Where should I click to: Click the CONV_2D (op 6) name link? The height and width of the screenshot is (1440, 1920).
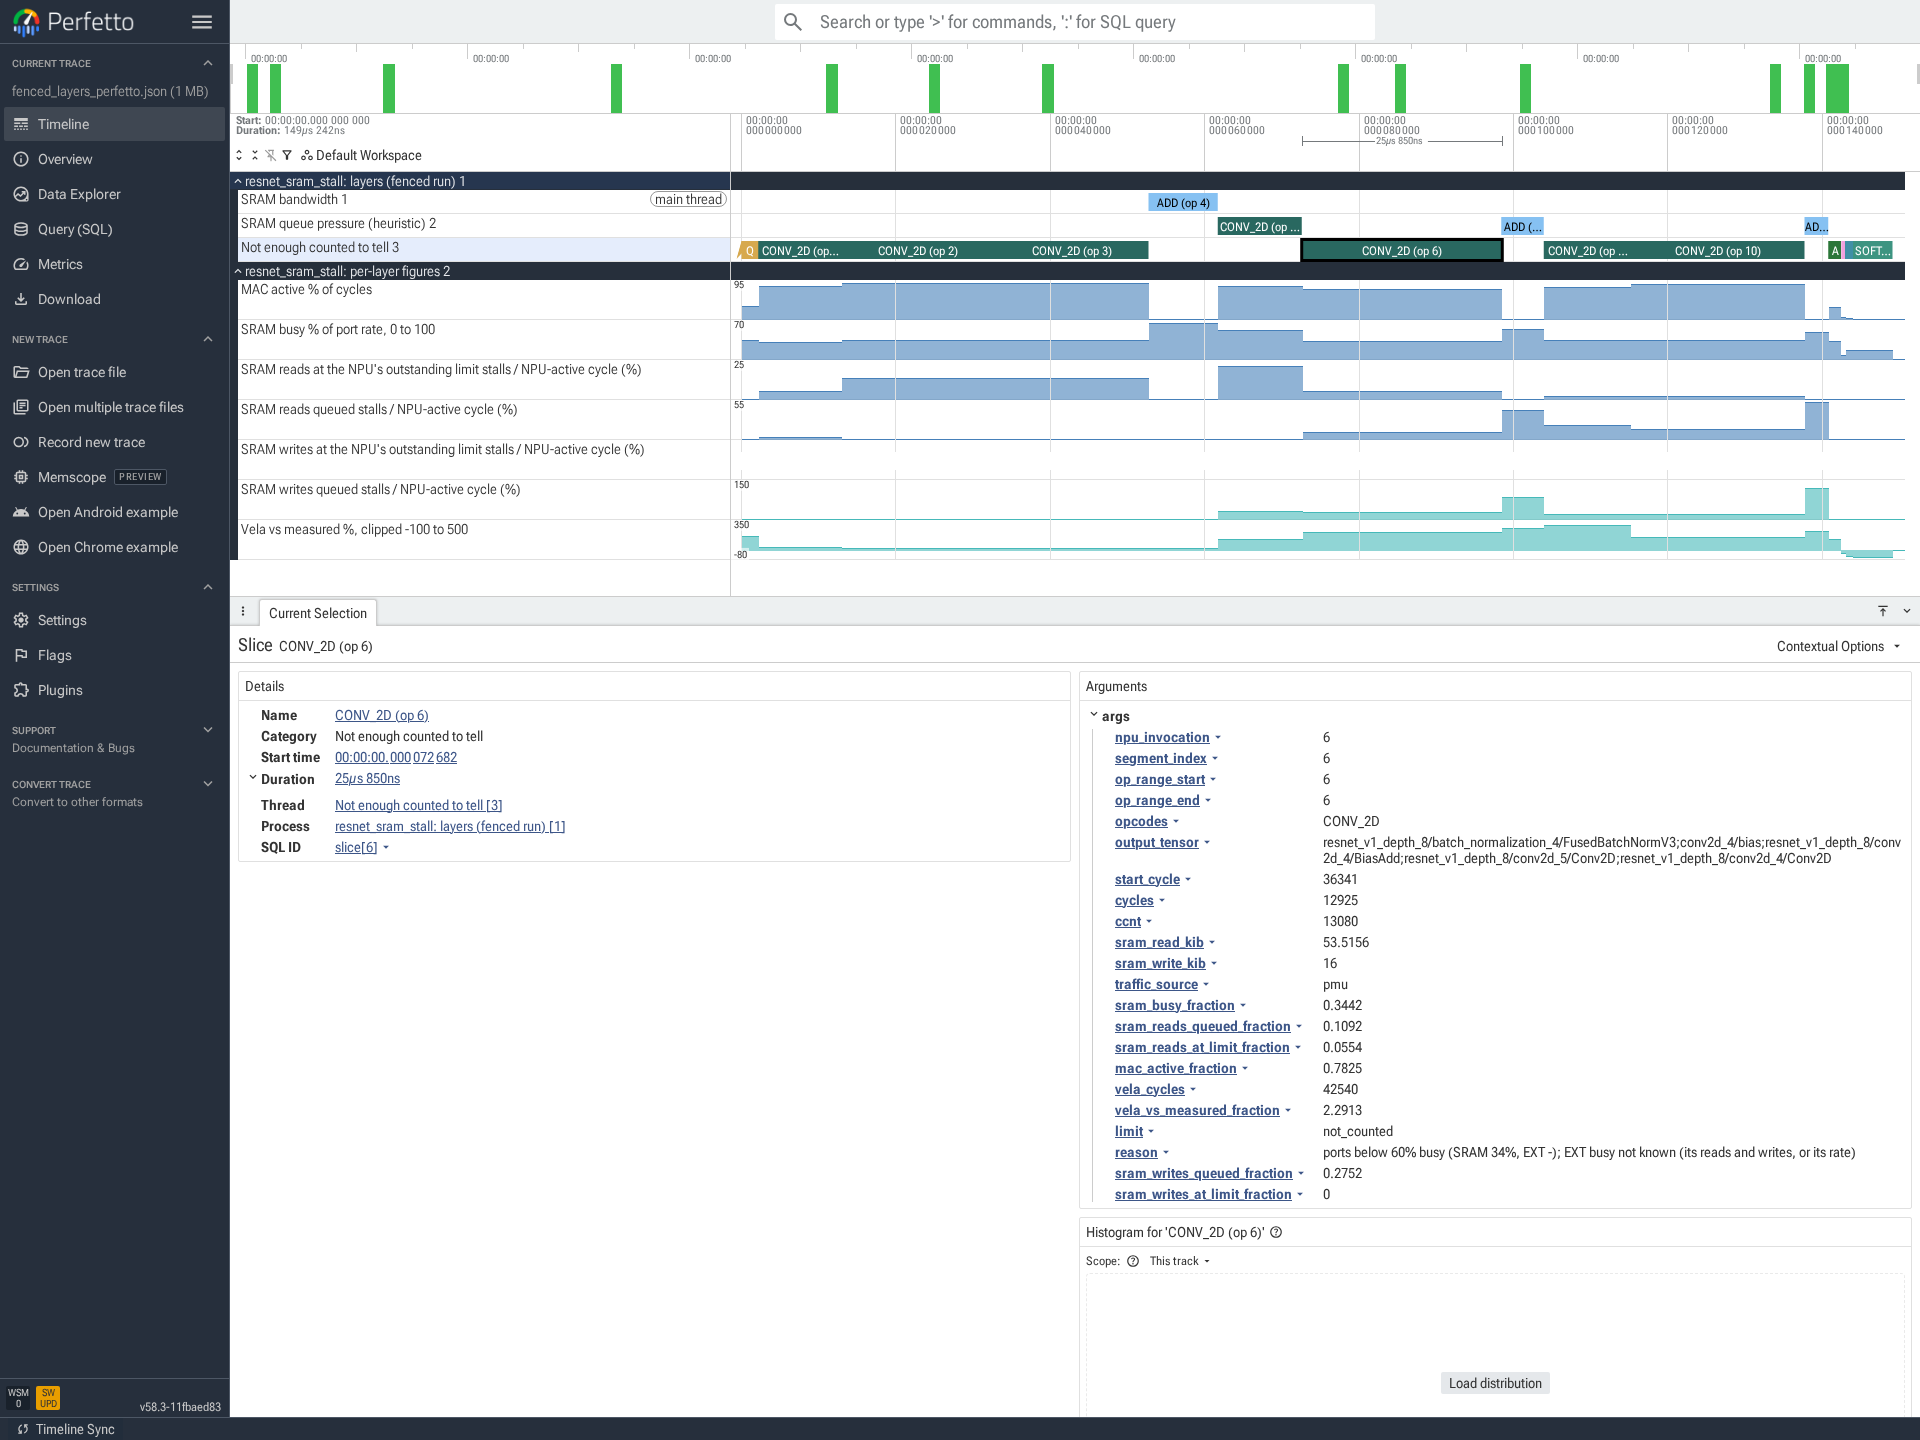coord(381,715)
